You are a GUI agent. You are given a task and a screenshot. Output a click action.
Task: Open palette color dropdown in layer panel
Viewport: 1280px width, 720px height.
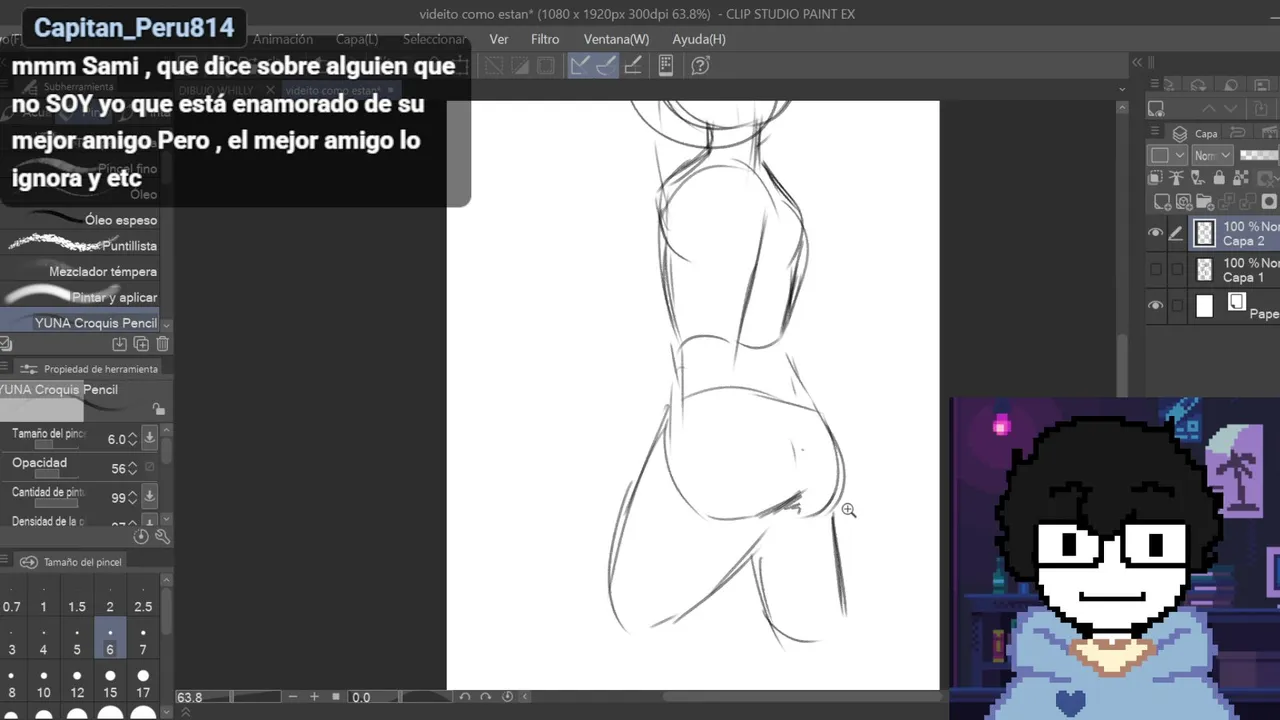(x=1167, y=155)
